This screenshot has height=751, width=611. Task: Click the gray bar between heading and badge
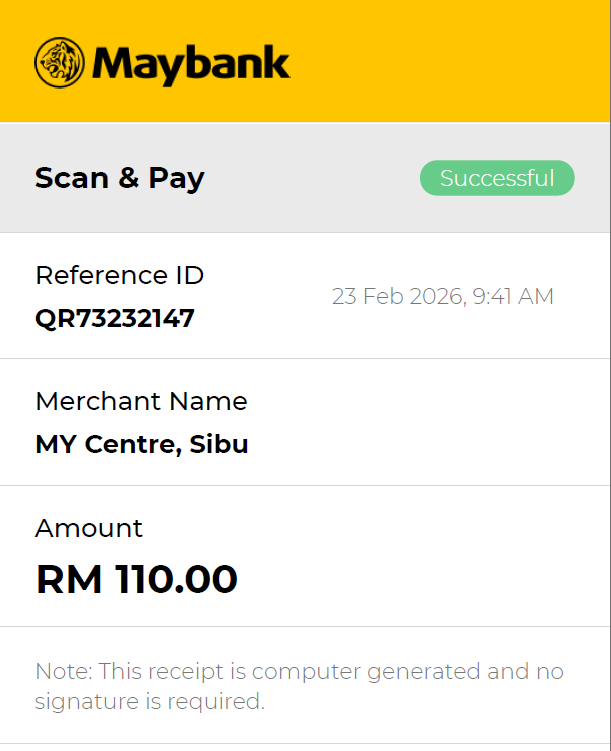click(x=310, y=178)
